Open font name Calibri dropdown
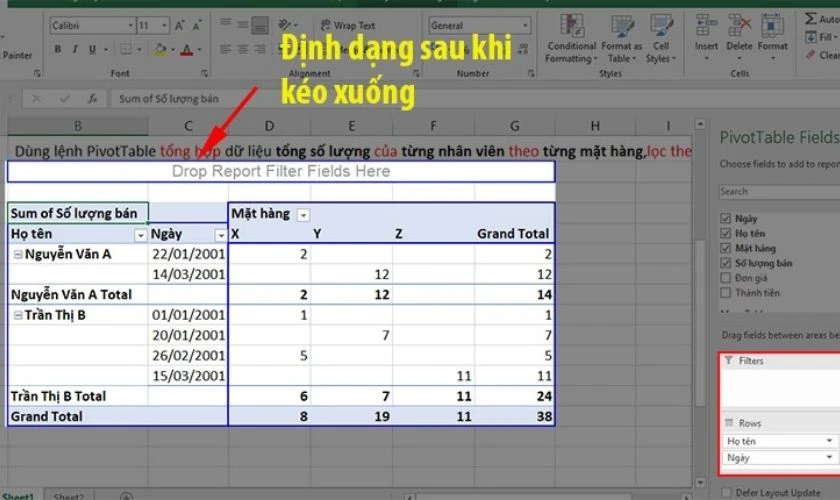The width and height of the screenshot is (840, 500). point(130,25)
